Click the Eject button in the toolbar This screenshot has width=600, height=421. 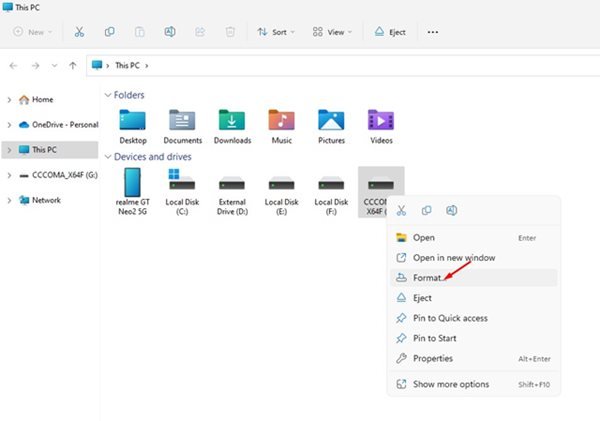[x=389, y=32]
